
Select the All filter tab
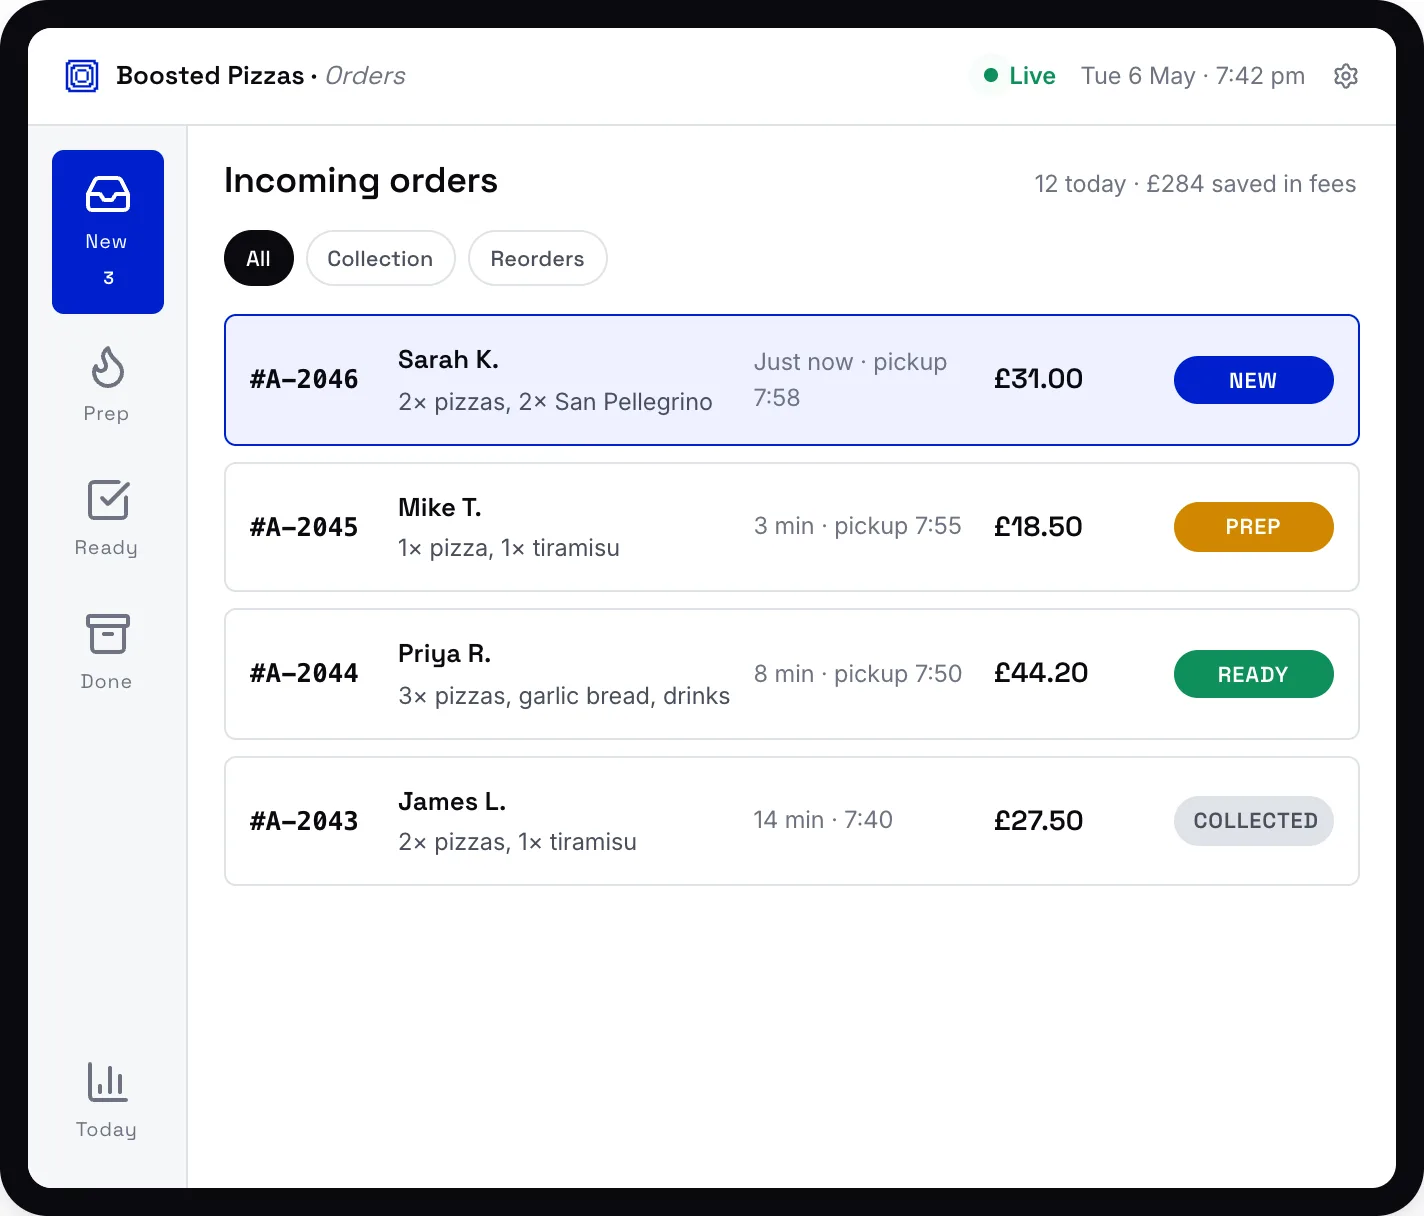pyautogui.click(x=259, y=258)
